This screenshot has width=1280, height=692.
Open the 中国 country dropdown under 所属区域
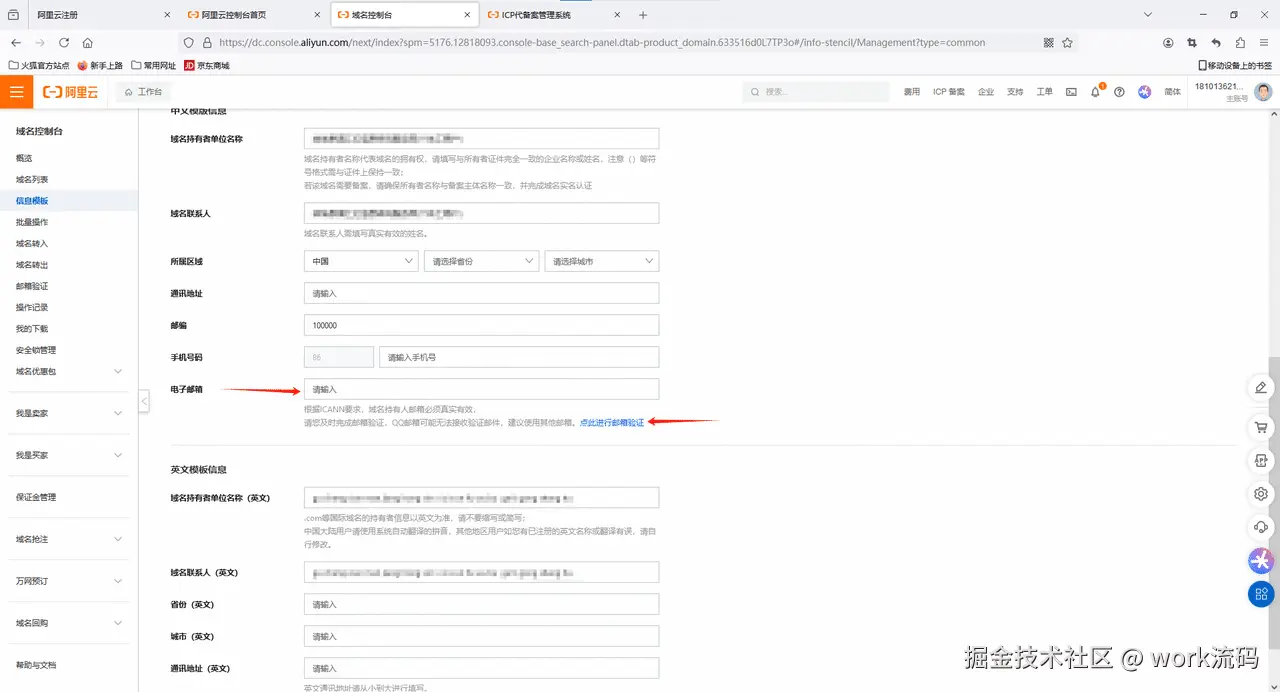[360, 260]
